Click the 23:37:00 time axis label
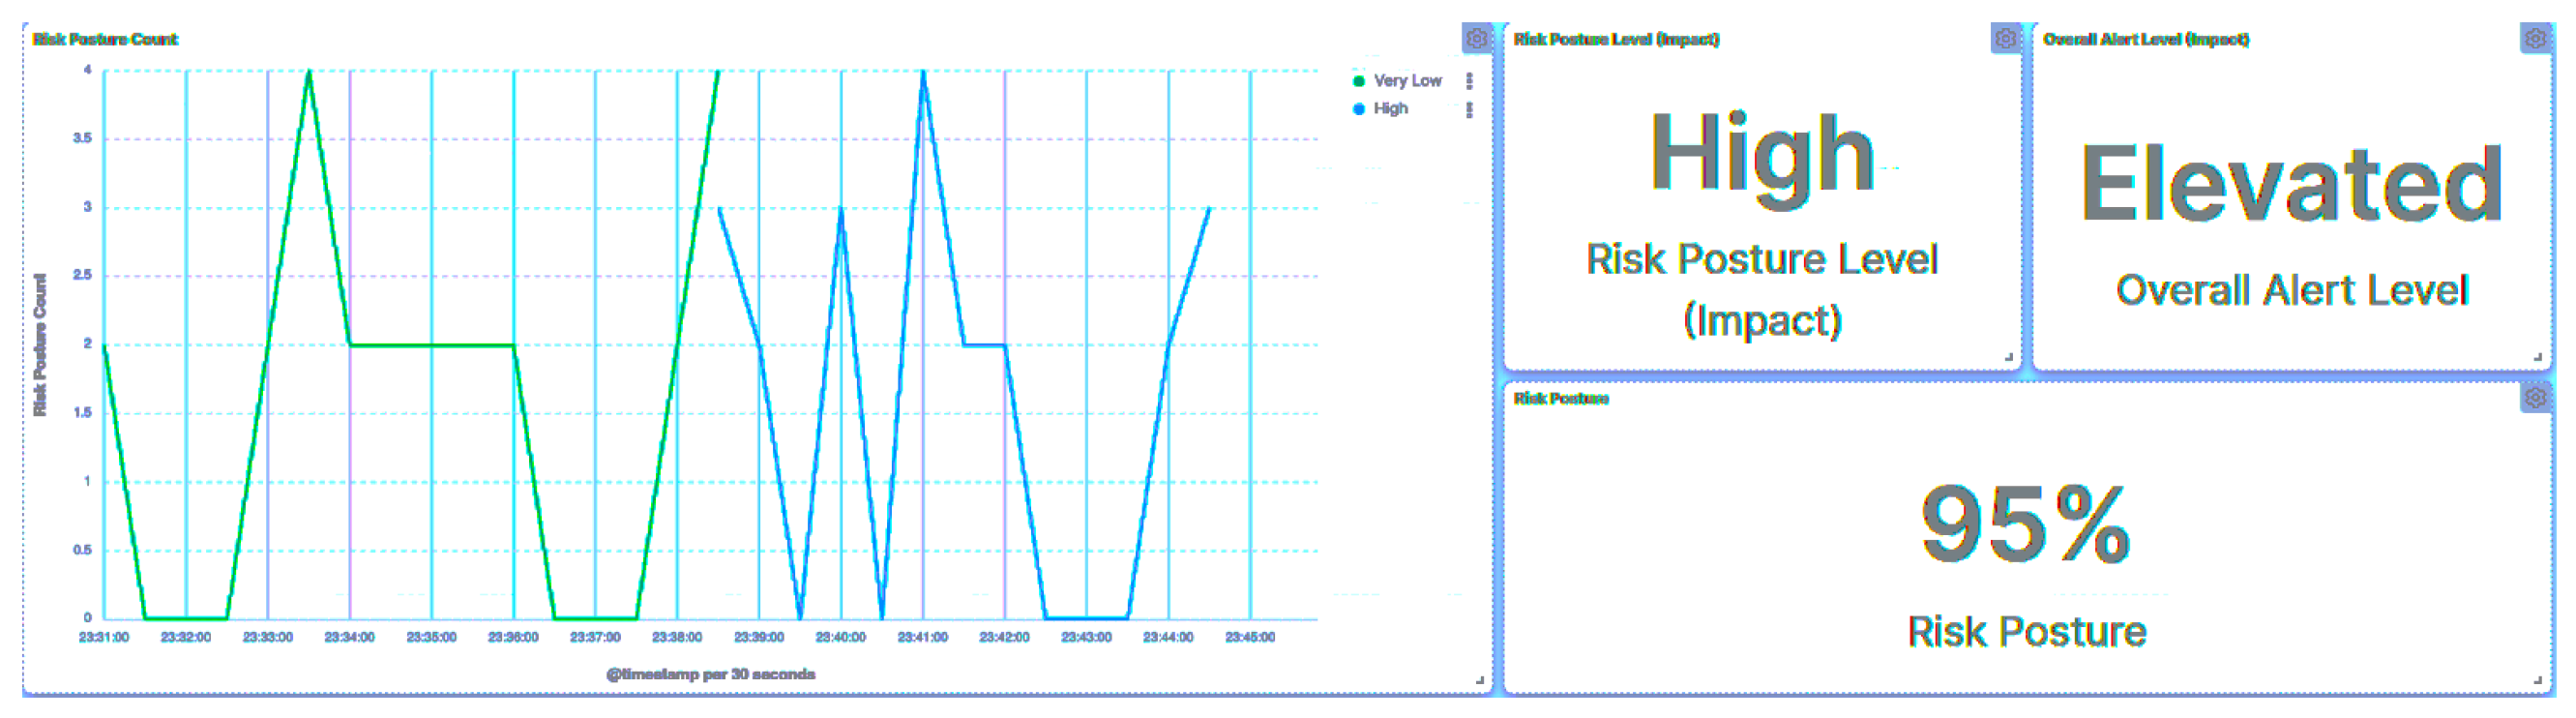2576x718 pixels. click(x=596, y=637)
